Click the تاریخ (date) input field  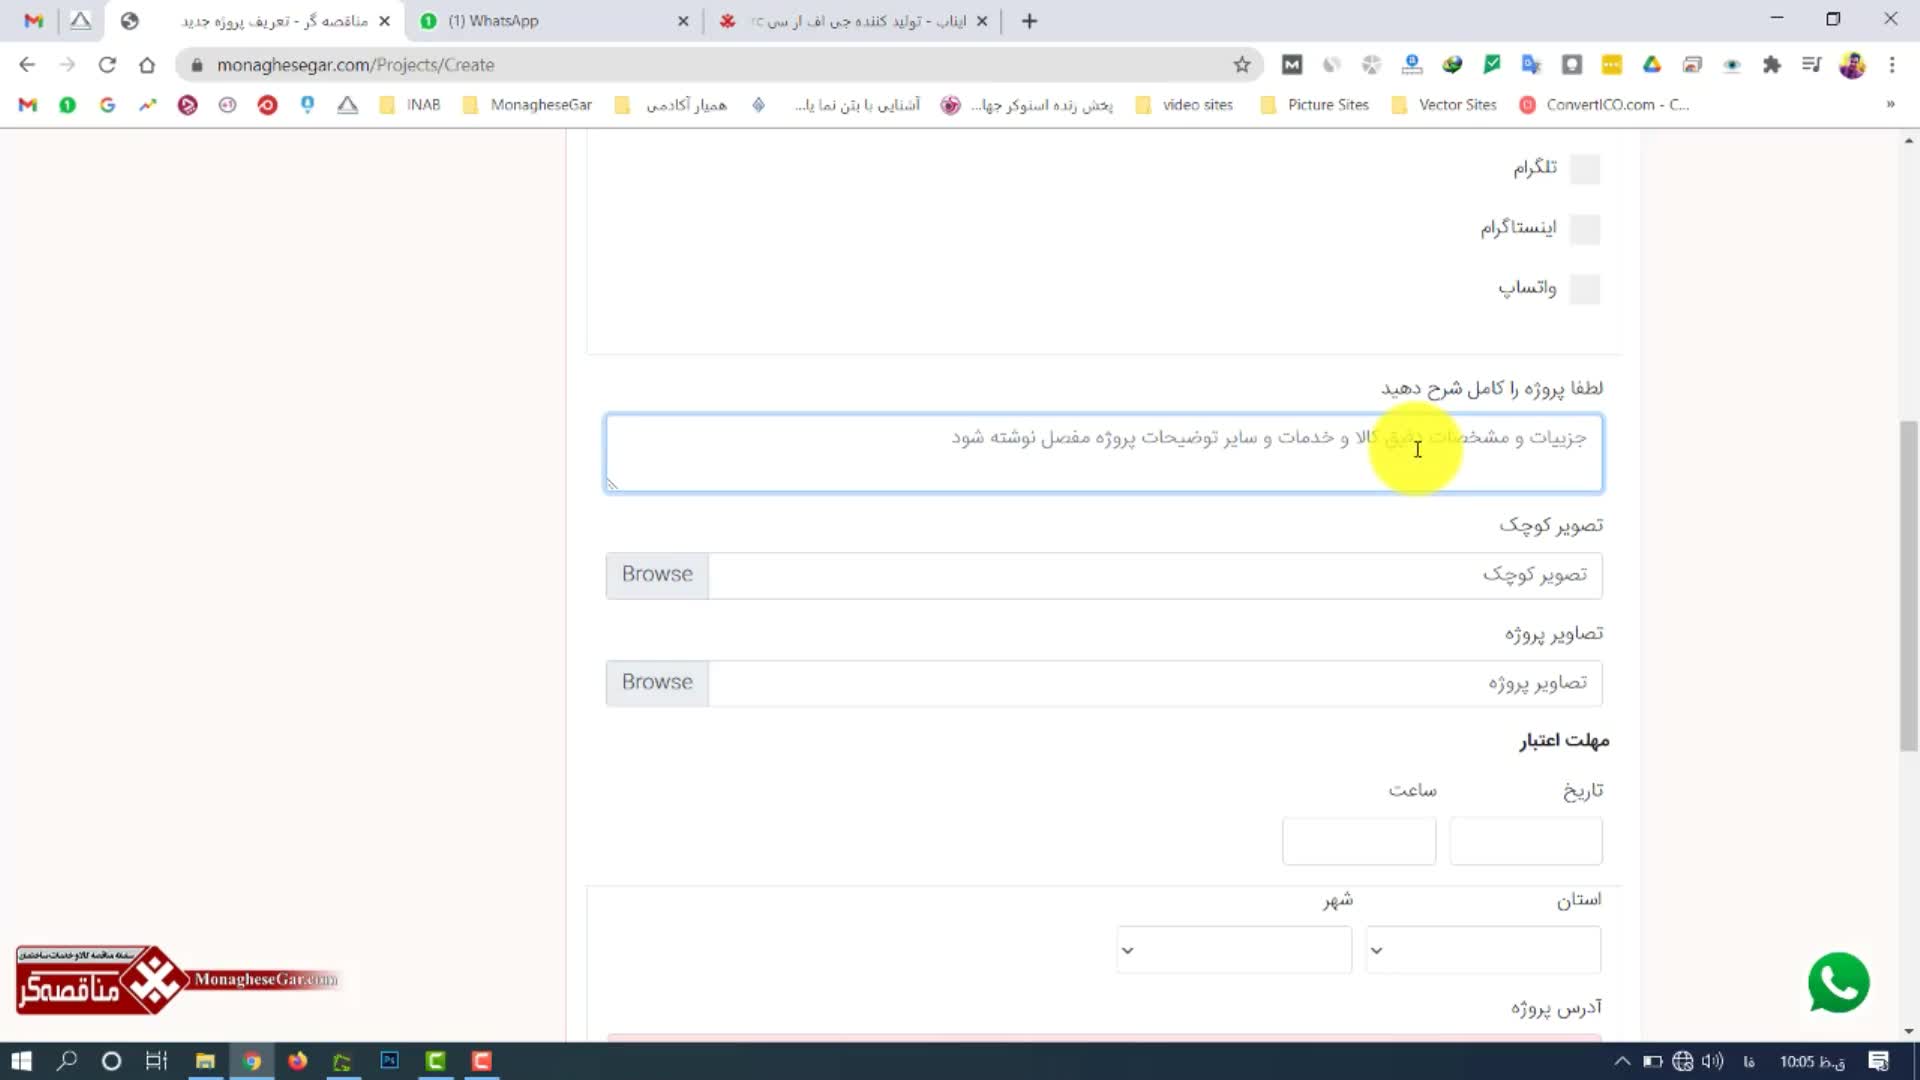pyautogui.click(x=1525, y=841)
